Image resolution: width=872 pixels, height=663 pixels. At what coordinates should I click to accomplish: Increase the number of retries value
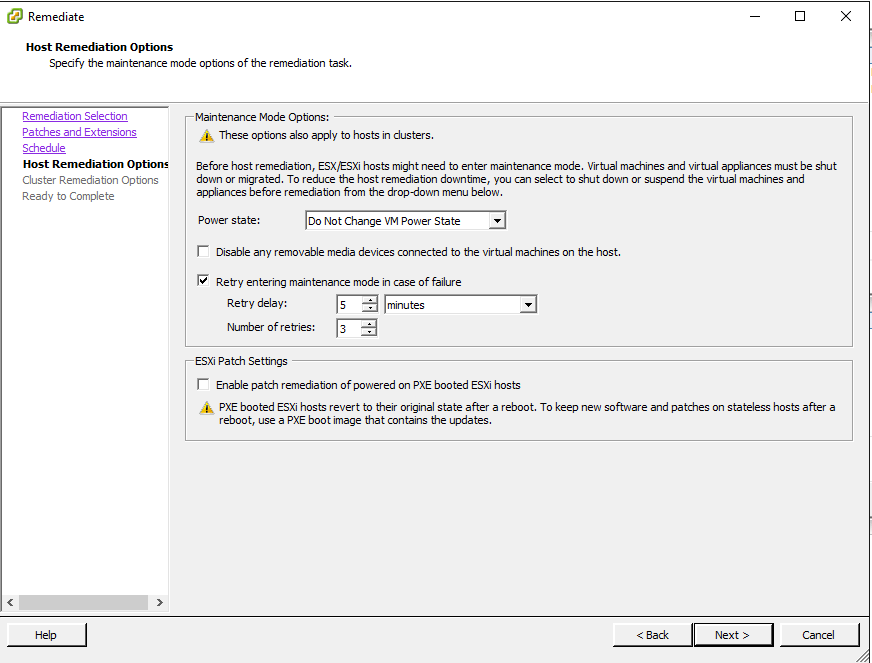point(370,323)
